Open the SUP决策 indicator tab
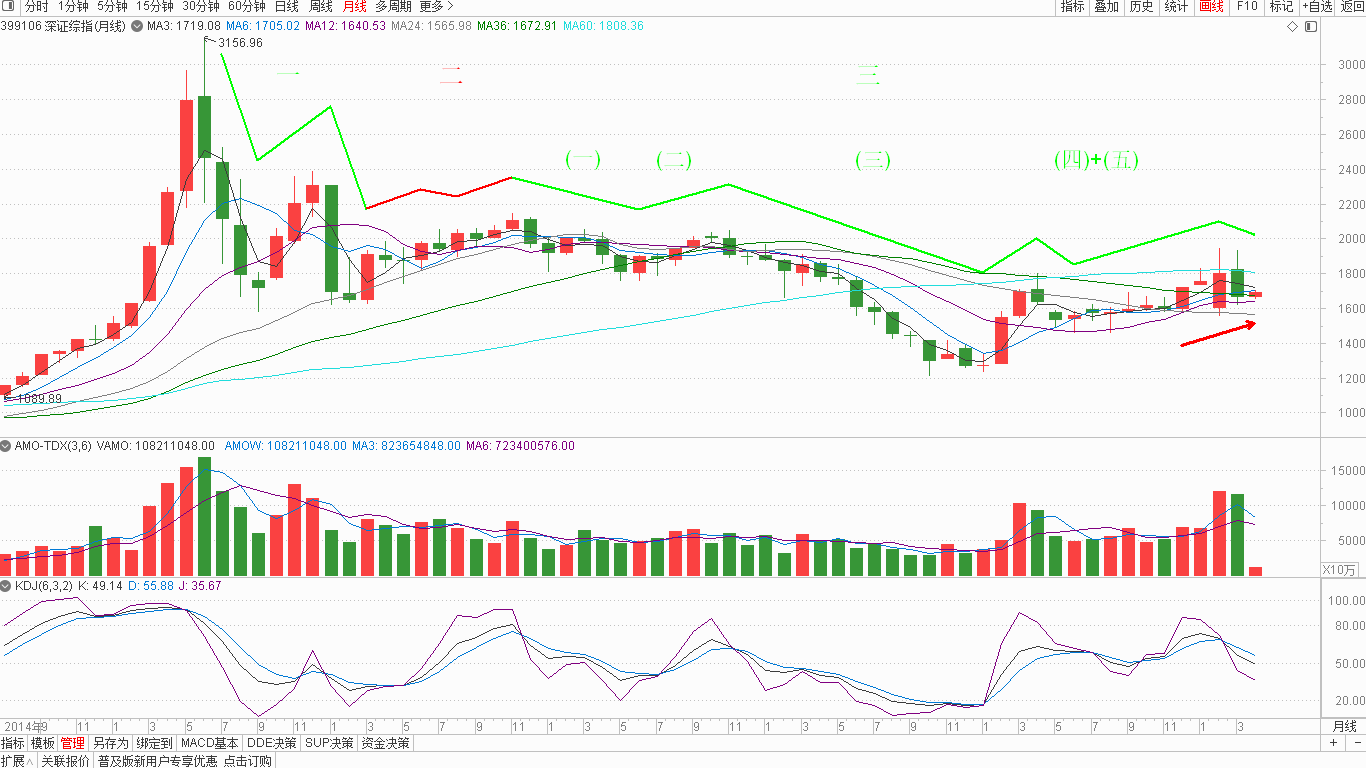The height and width of the screenshot is (768, 1366). (x=329, y=743)
